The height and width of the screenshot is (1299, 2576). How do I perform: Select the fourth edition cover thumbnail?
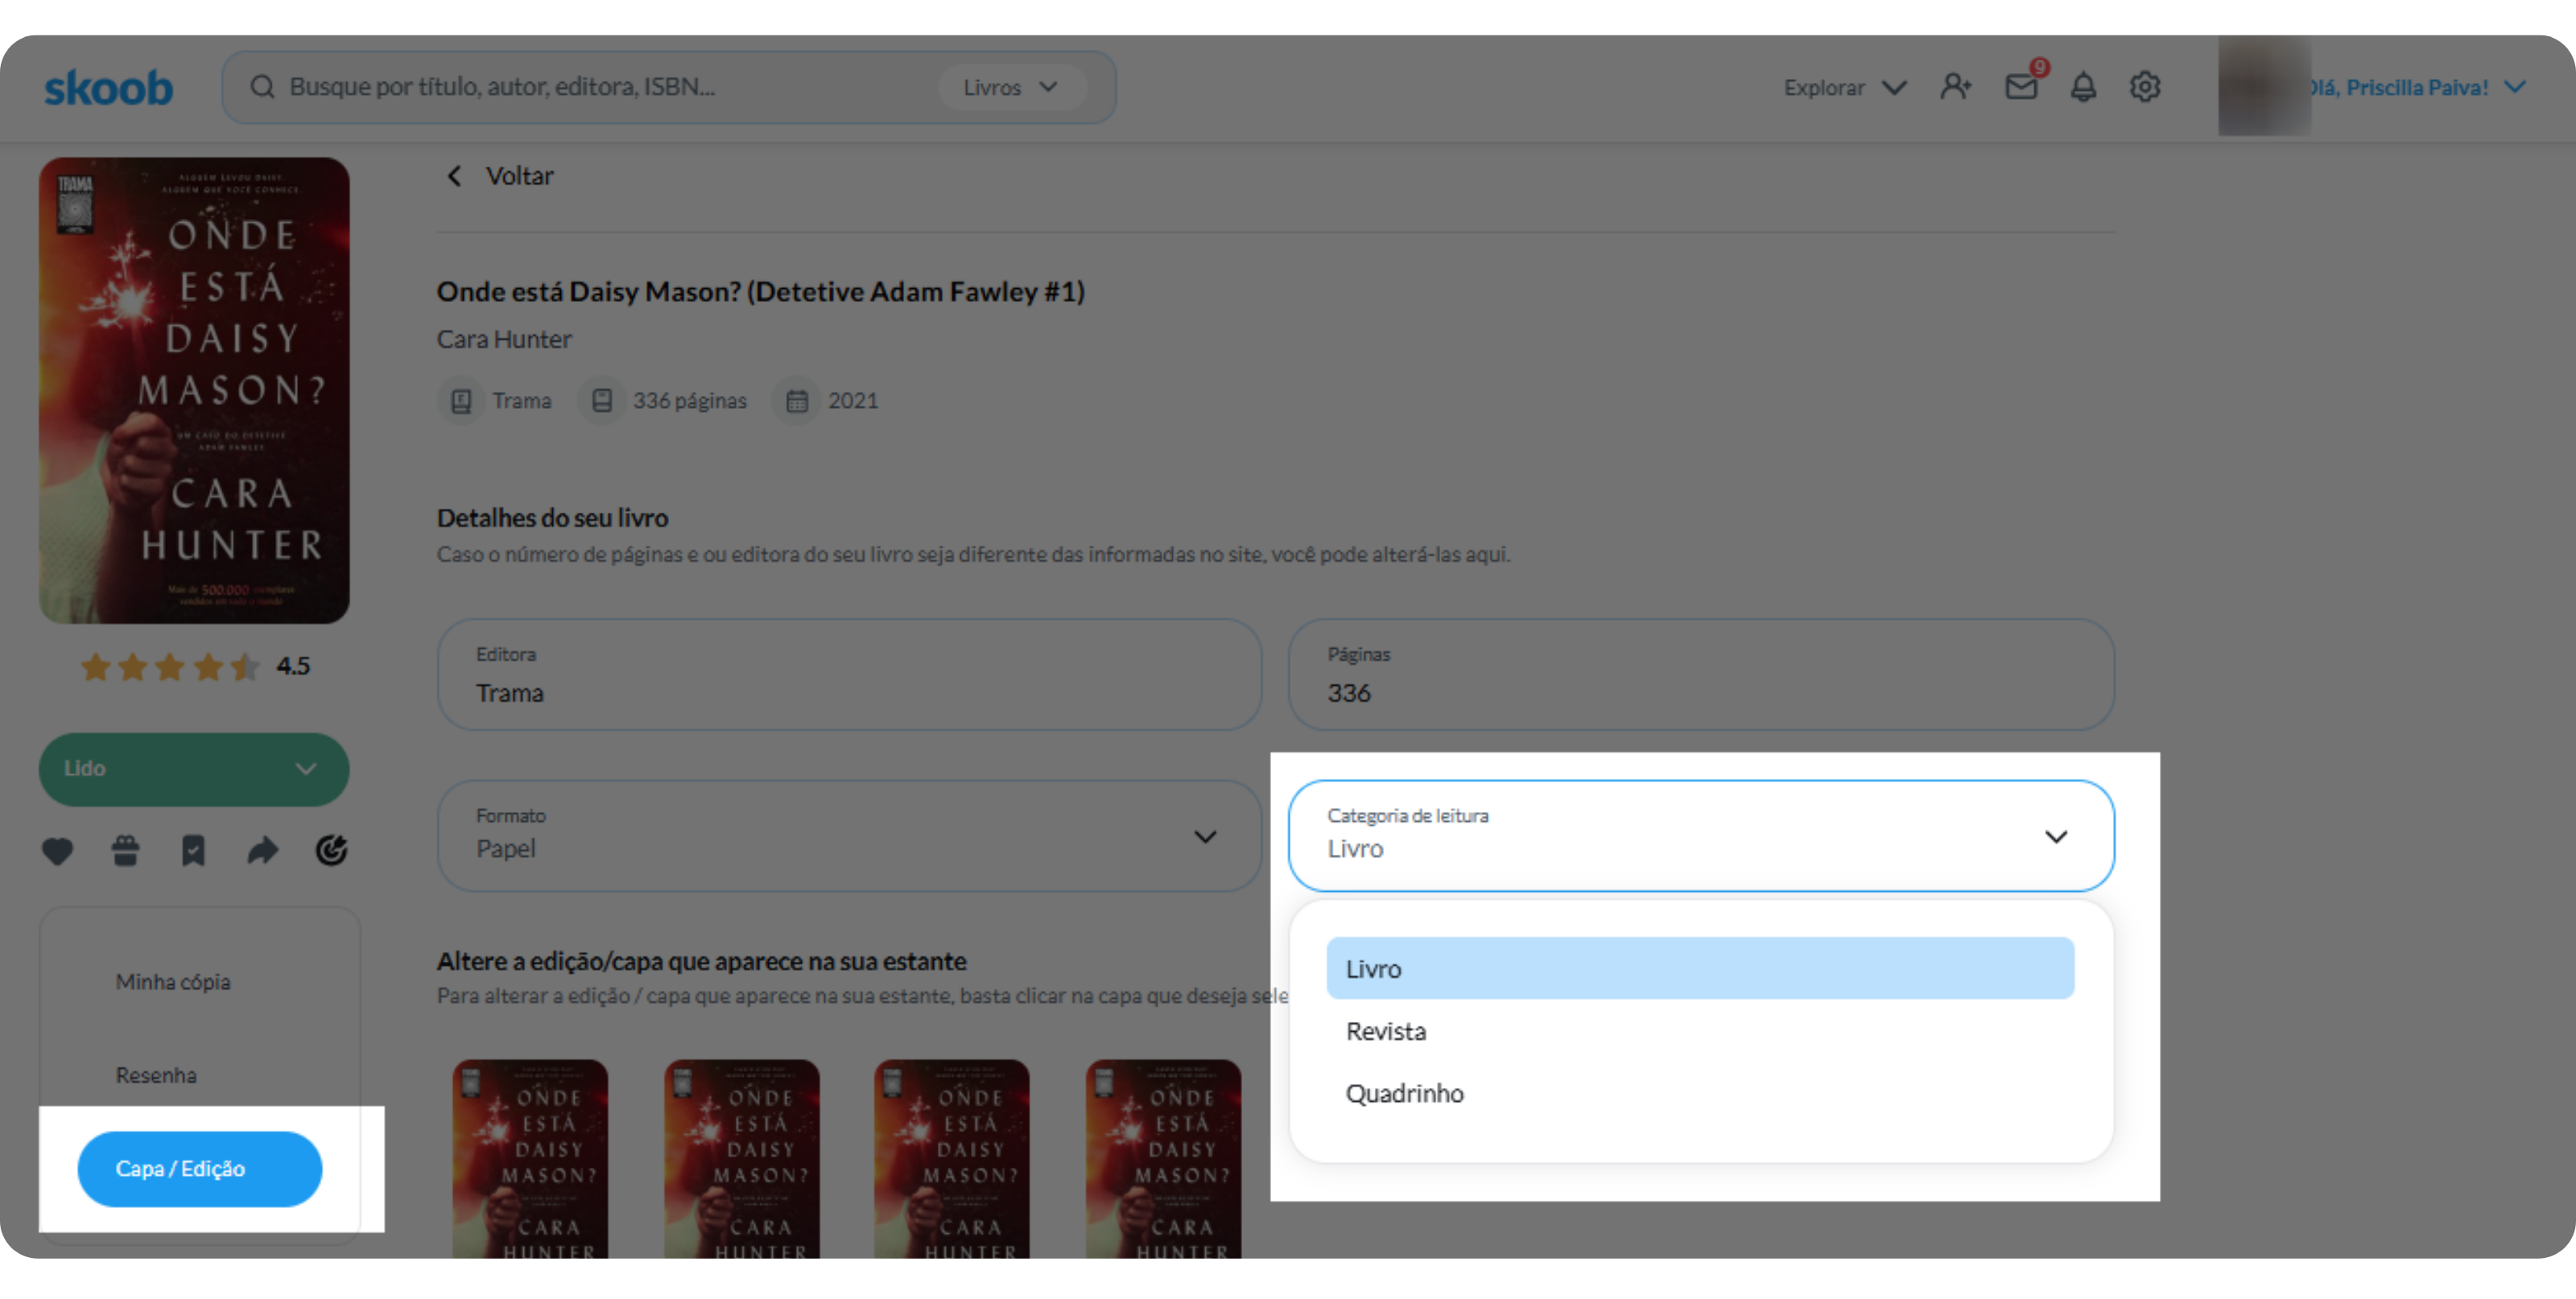pos(1164,1159)
